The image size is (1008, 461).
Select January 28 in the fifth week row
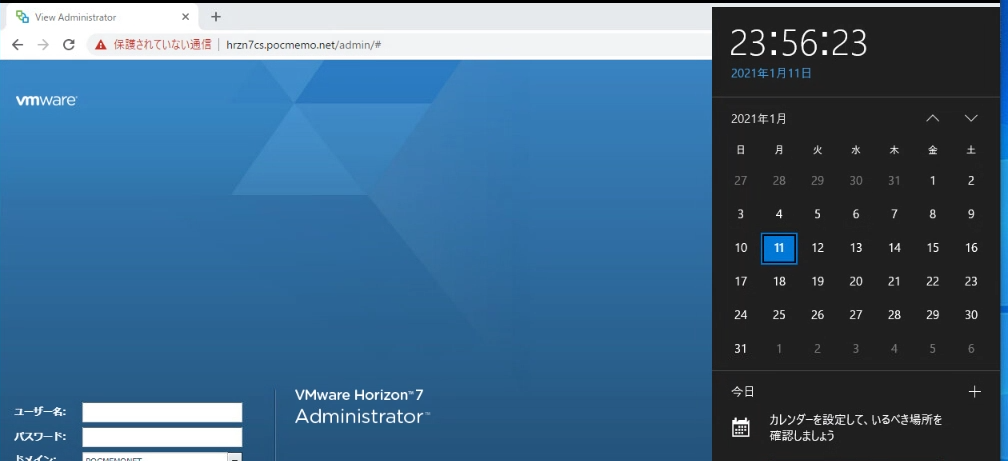pos(894,315)
